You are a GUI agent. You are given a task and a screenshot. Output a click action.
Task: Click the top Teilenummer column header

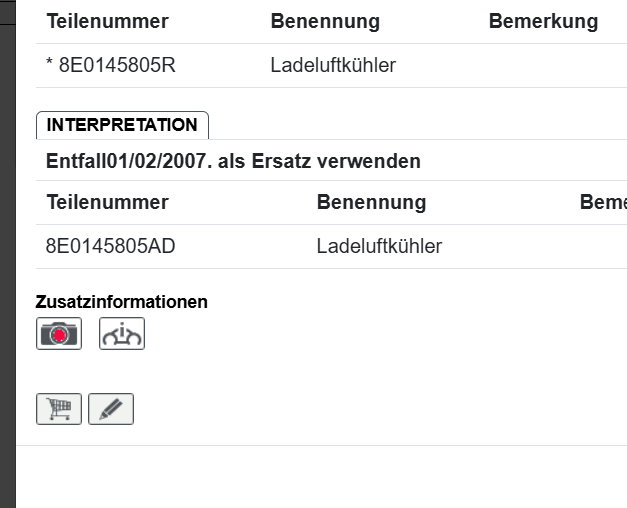pyautogui.click(x=107, y=21)
